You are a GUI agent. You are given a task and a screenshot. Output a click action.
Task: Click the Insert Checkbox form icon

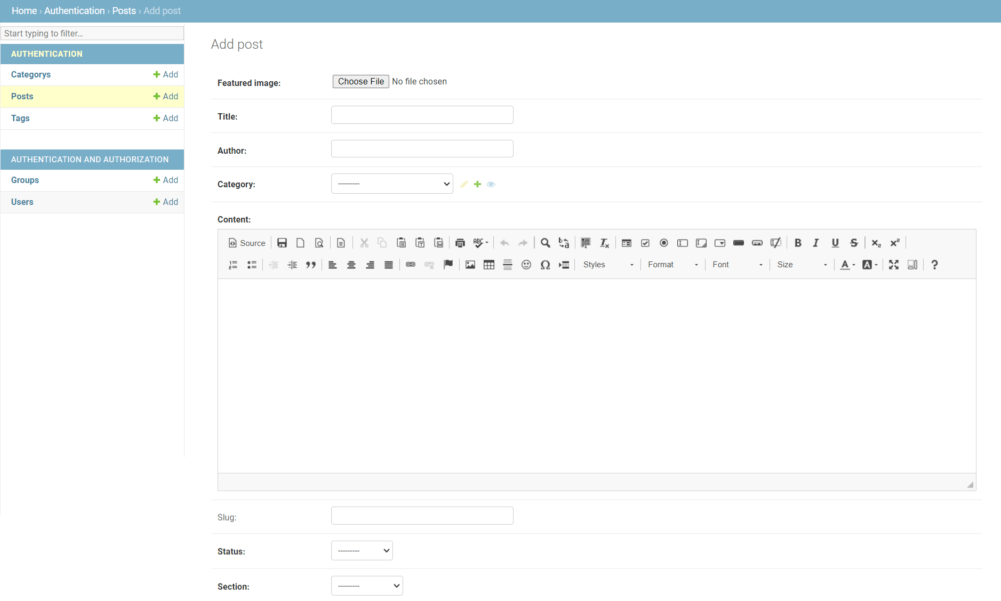(645, 243)
